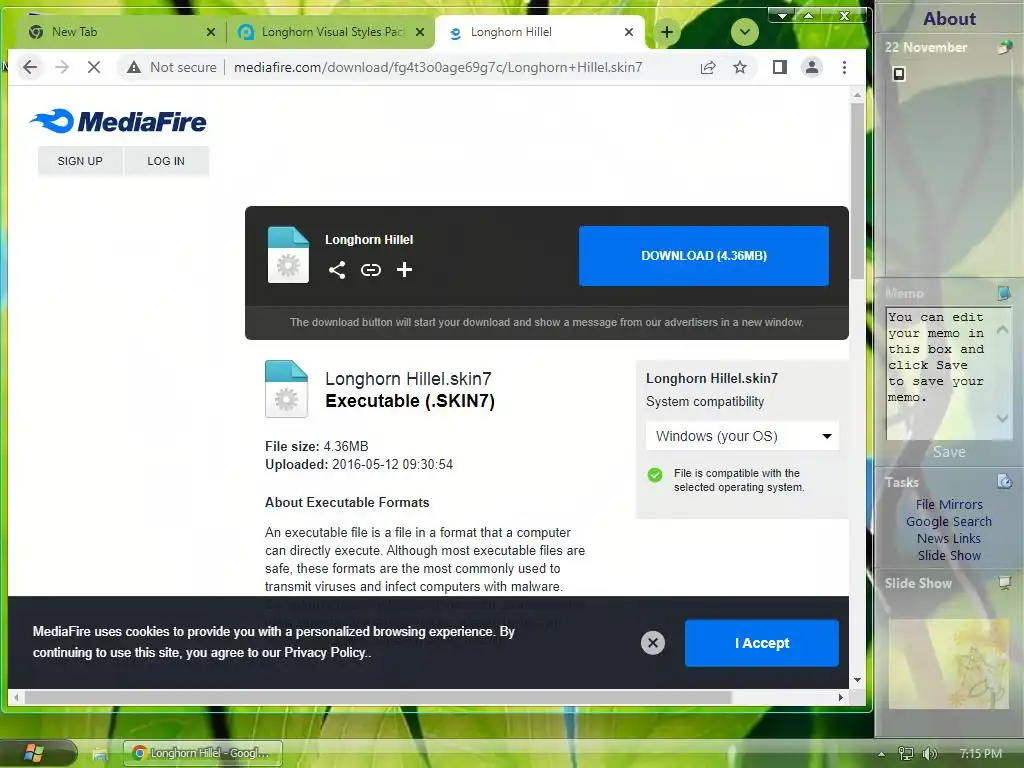Click the share icon under Longhorn Hillel
This screenshot has height=768, width=1024.
point(337,270)
